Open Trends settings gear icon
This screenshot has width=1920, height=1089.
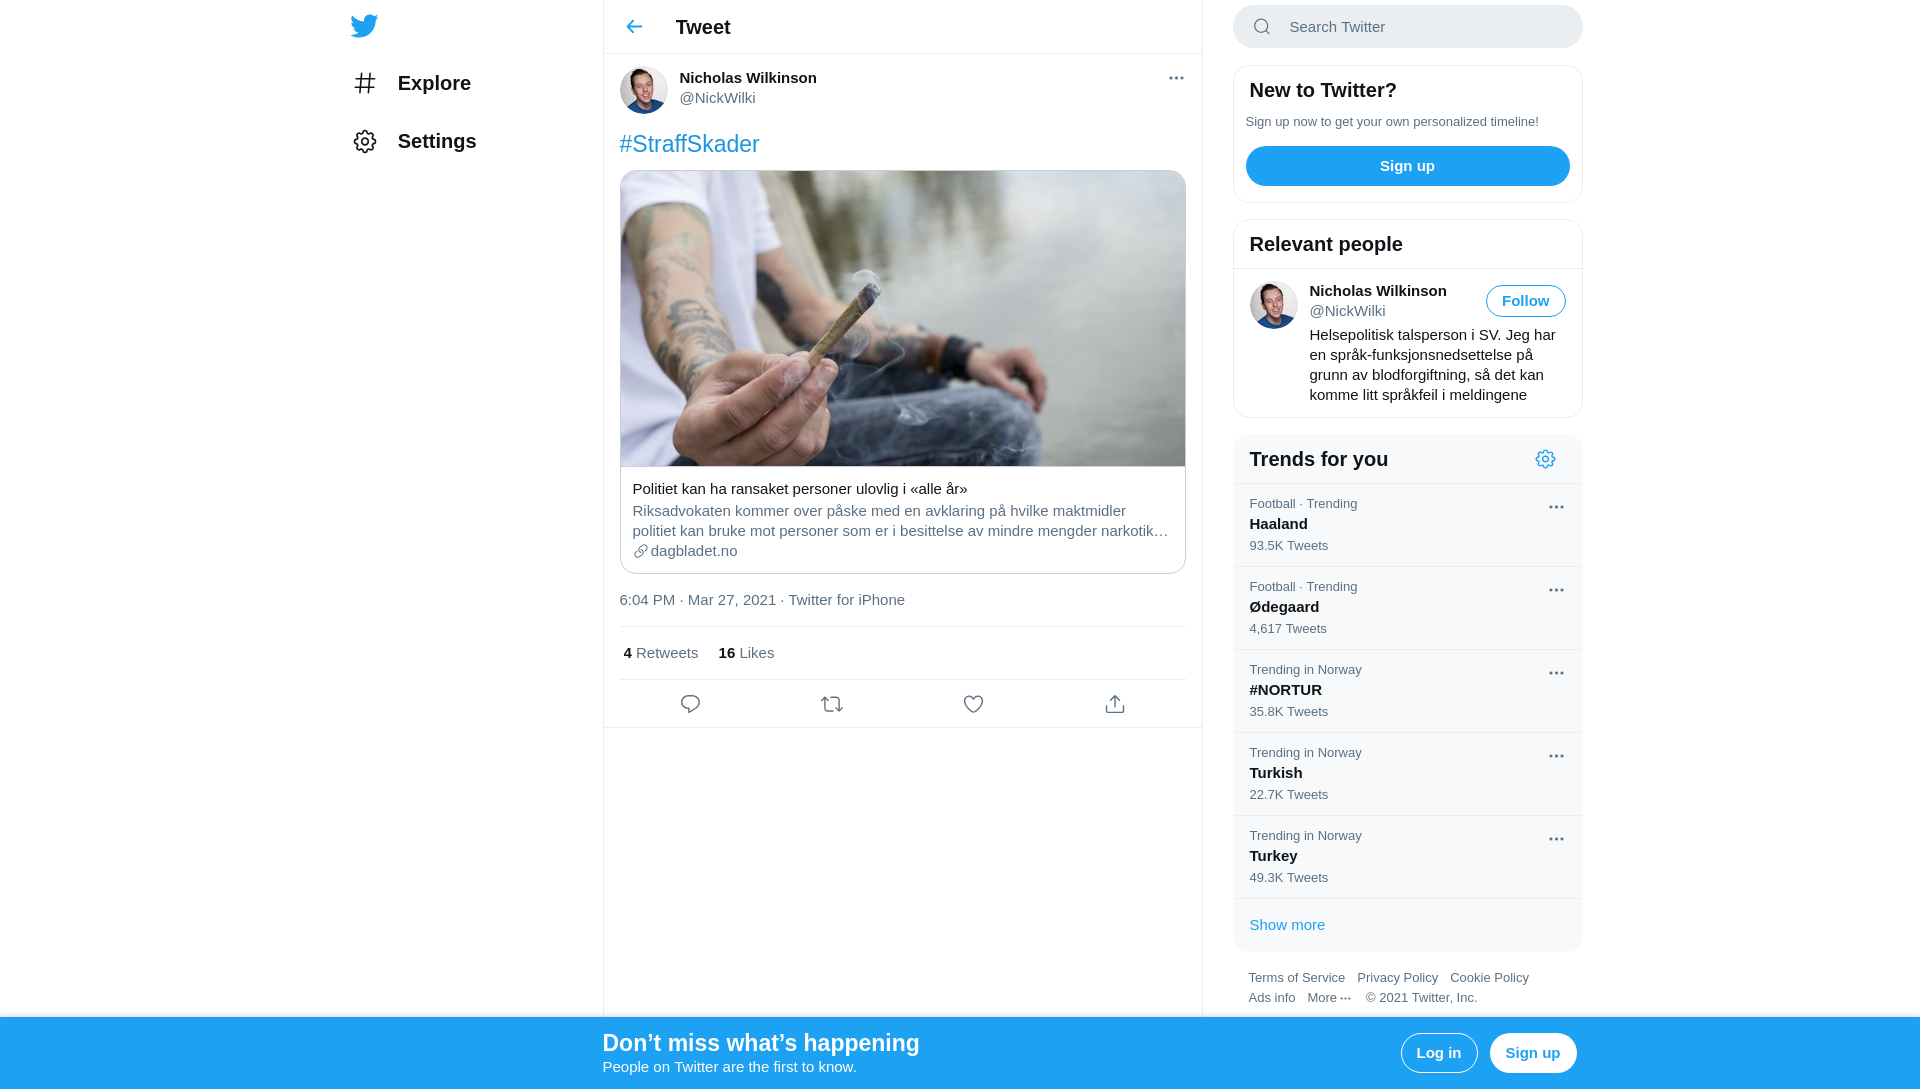coord(1545,459)
